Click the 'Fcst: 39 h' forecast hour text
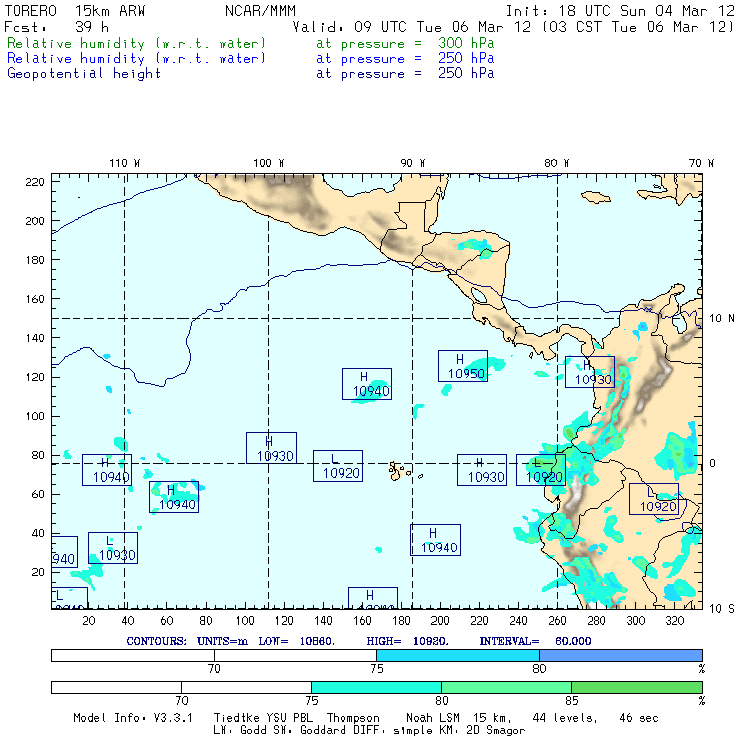The image size is (740, 740). [56, 27]
